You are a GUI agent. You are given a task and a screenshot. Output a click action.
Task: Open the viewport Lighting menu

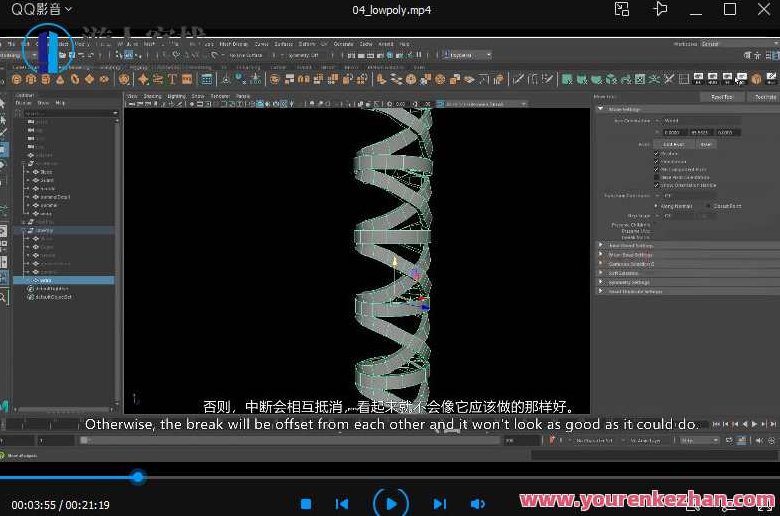pos(177,96)
